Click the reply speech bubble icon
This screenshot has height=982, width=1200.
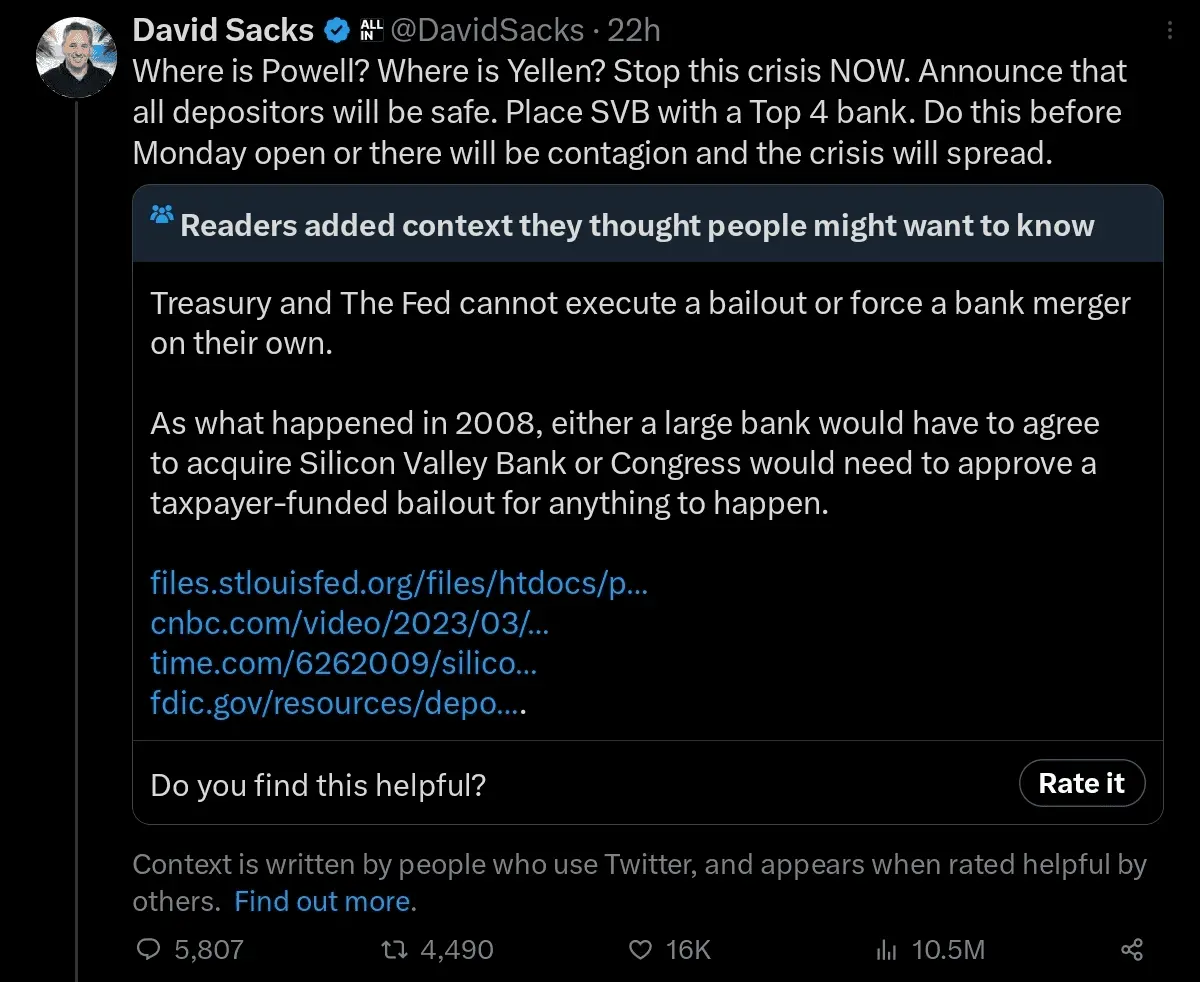point(148,949)
